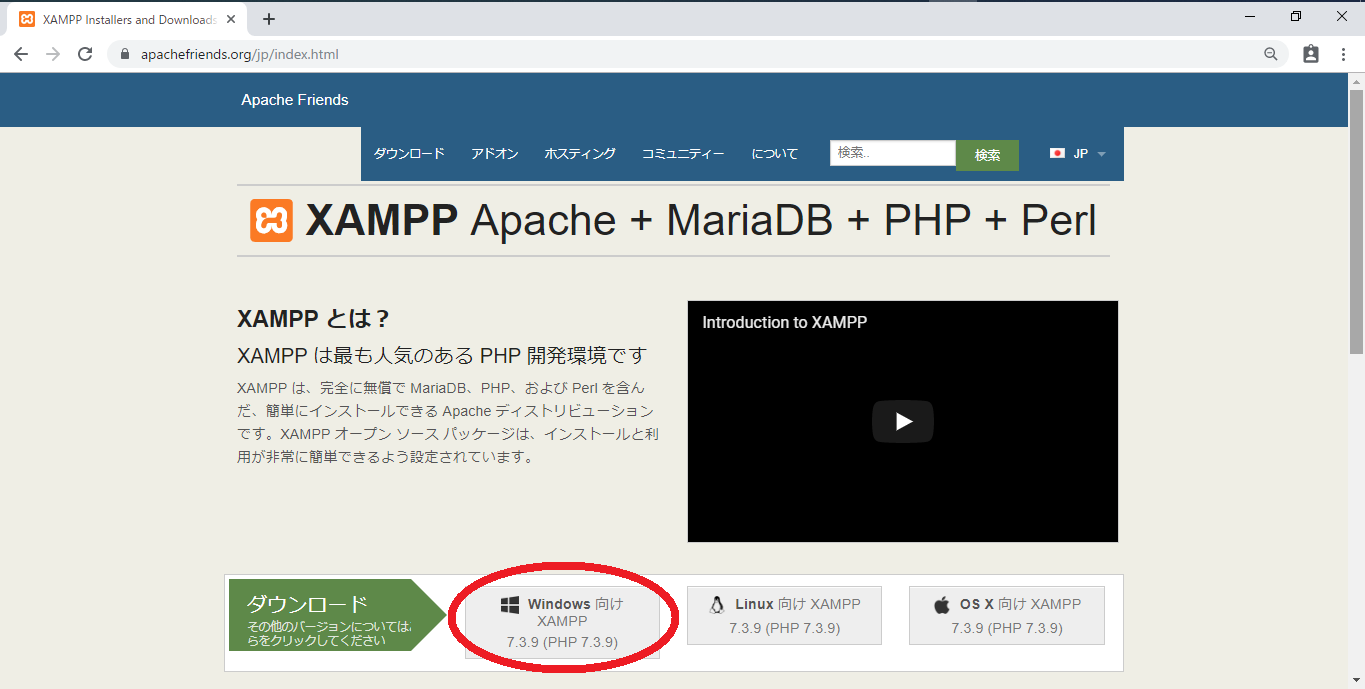
Task: Select the XAMPP Installers and Downloads tab
Action: (128, 19)
